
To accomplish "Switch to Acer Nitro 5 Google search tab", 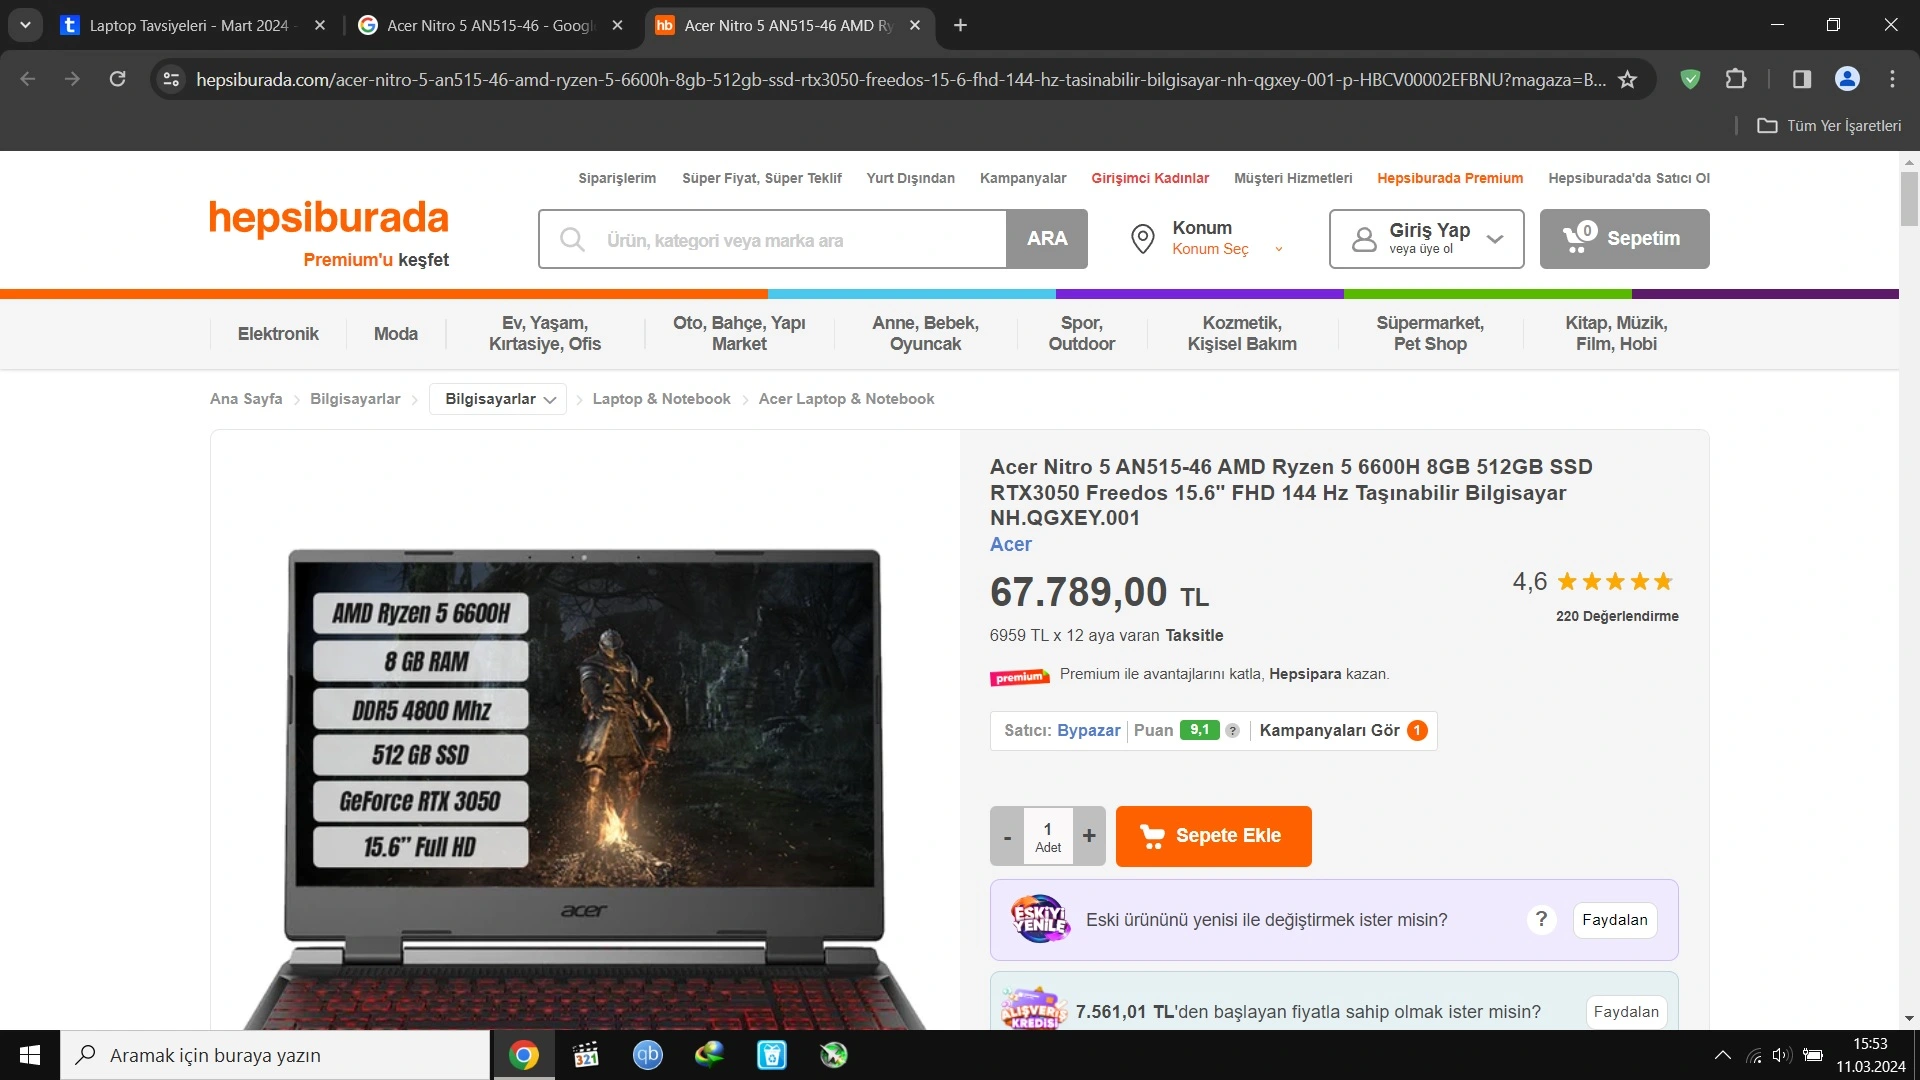I will click(x=490, y=25).
